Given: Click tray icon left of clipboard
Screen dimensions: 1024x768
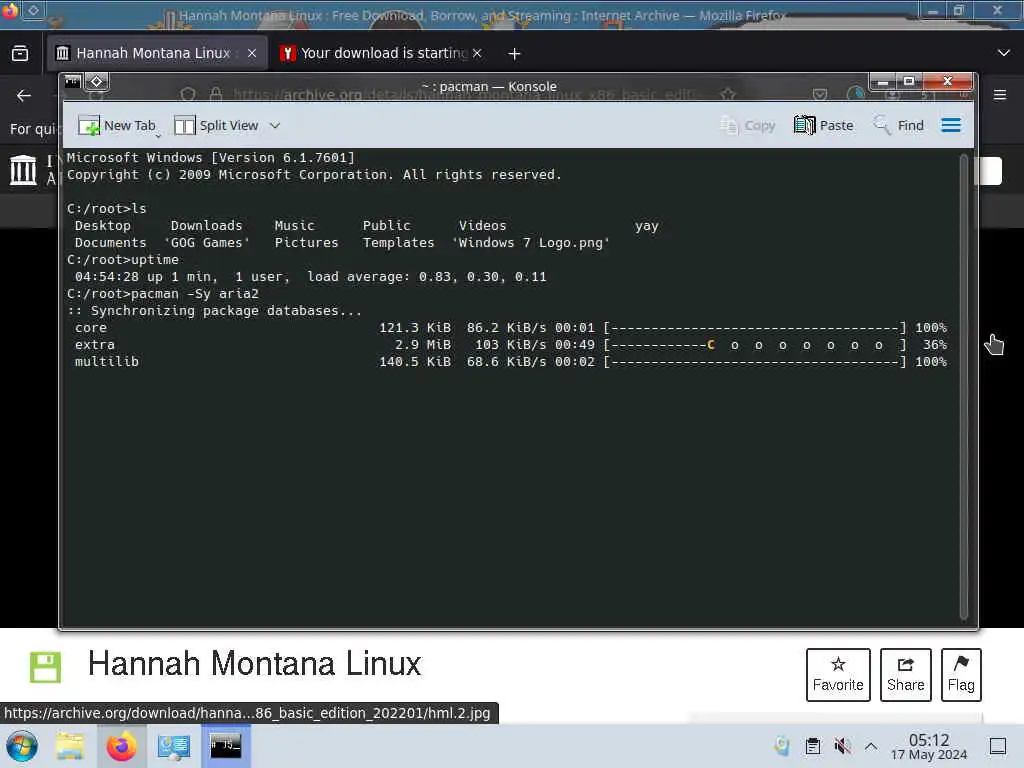Looking at the screenshot, I should coord(782,746).
